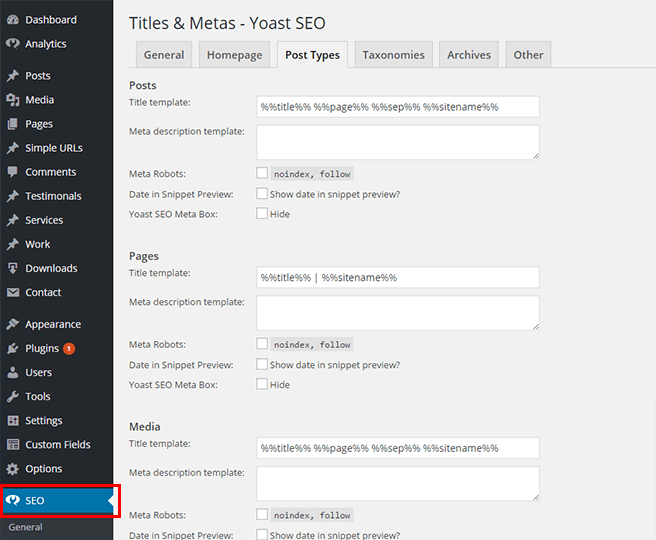The height and width of the screenshot is (540, 656).
Task: Click the Plugins update count badge
Action: pyautogui.click(x=69, y=348)
